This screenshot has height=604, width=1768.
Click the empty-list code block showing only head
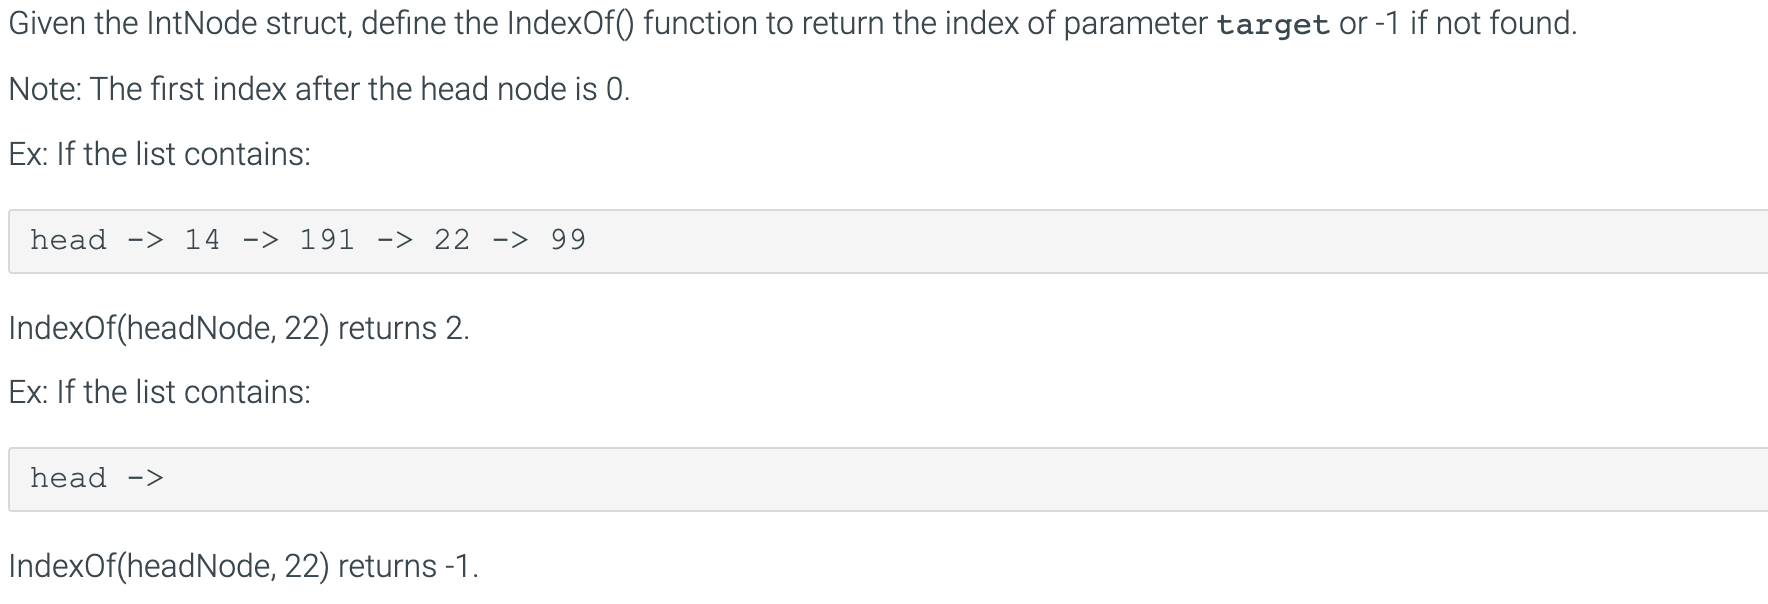pyautogui.click(x=888, y=479)
